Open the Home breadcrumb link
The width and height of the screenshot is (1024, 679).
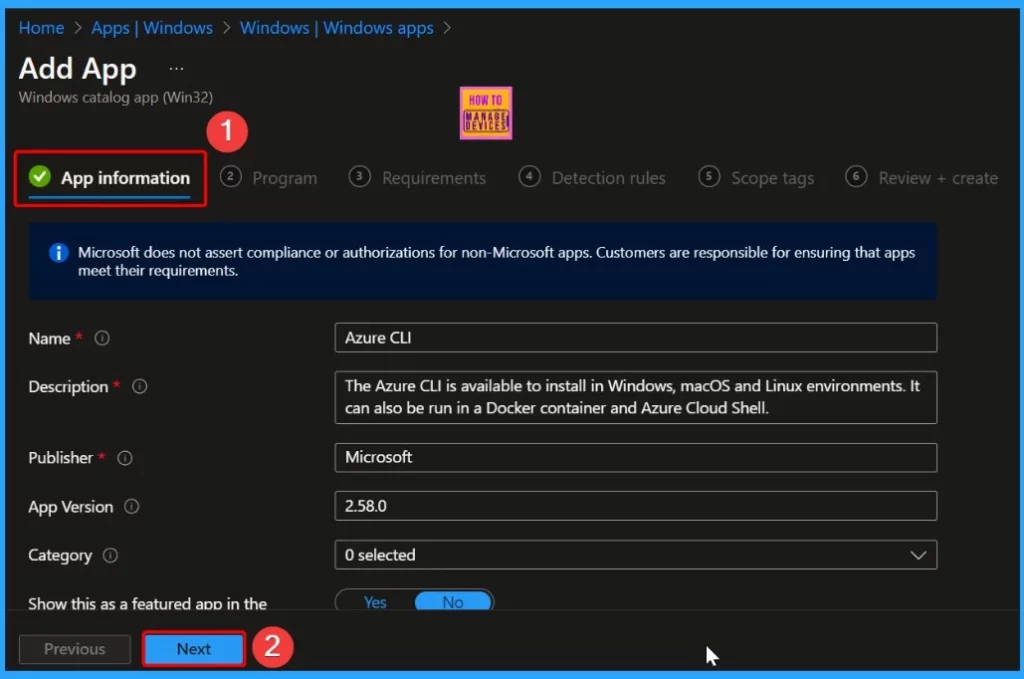coord(41,28)
